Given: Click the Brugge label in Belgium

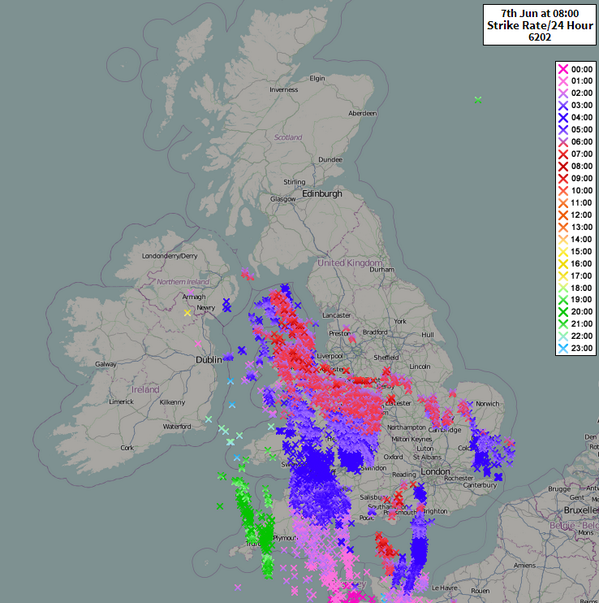Looking at the screenshot, I should 559,489.
